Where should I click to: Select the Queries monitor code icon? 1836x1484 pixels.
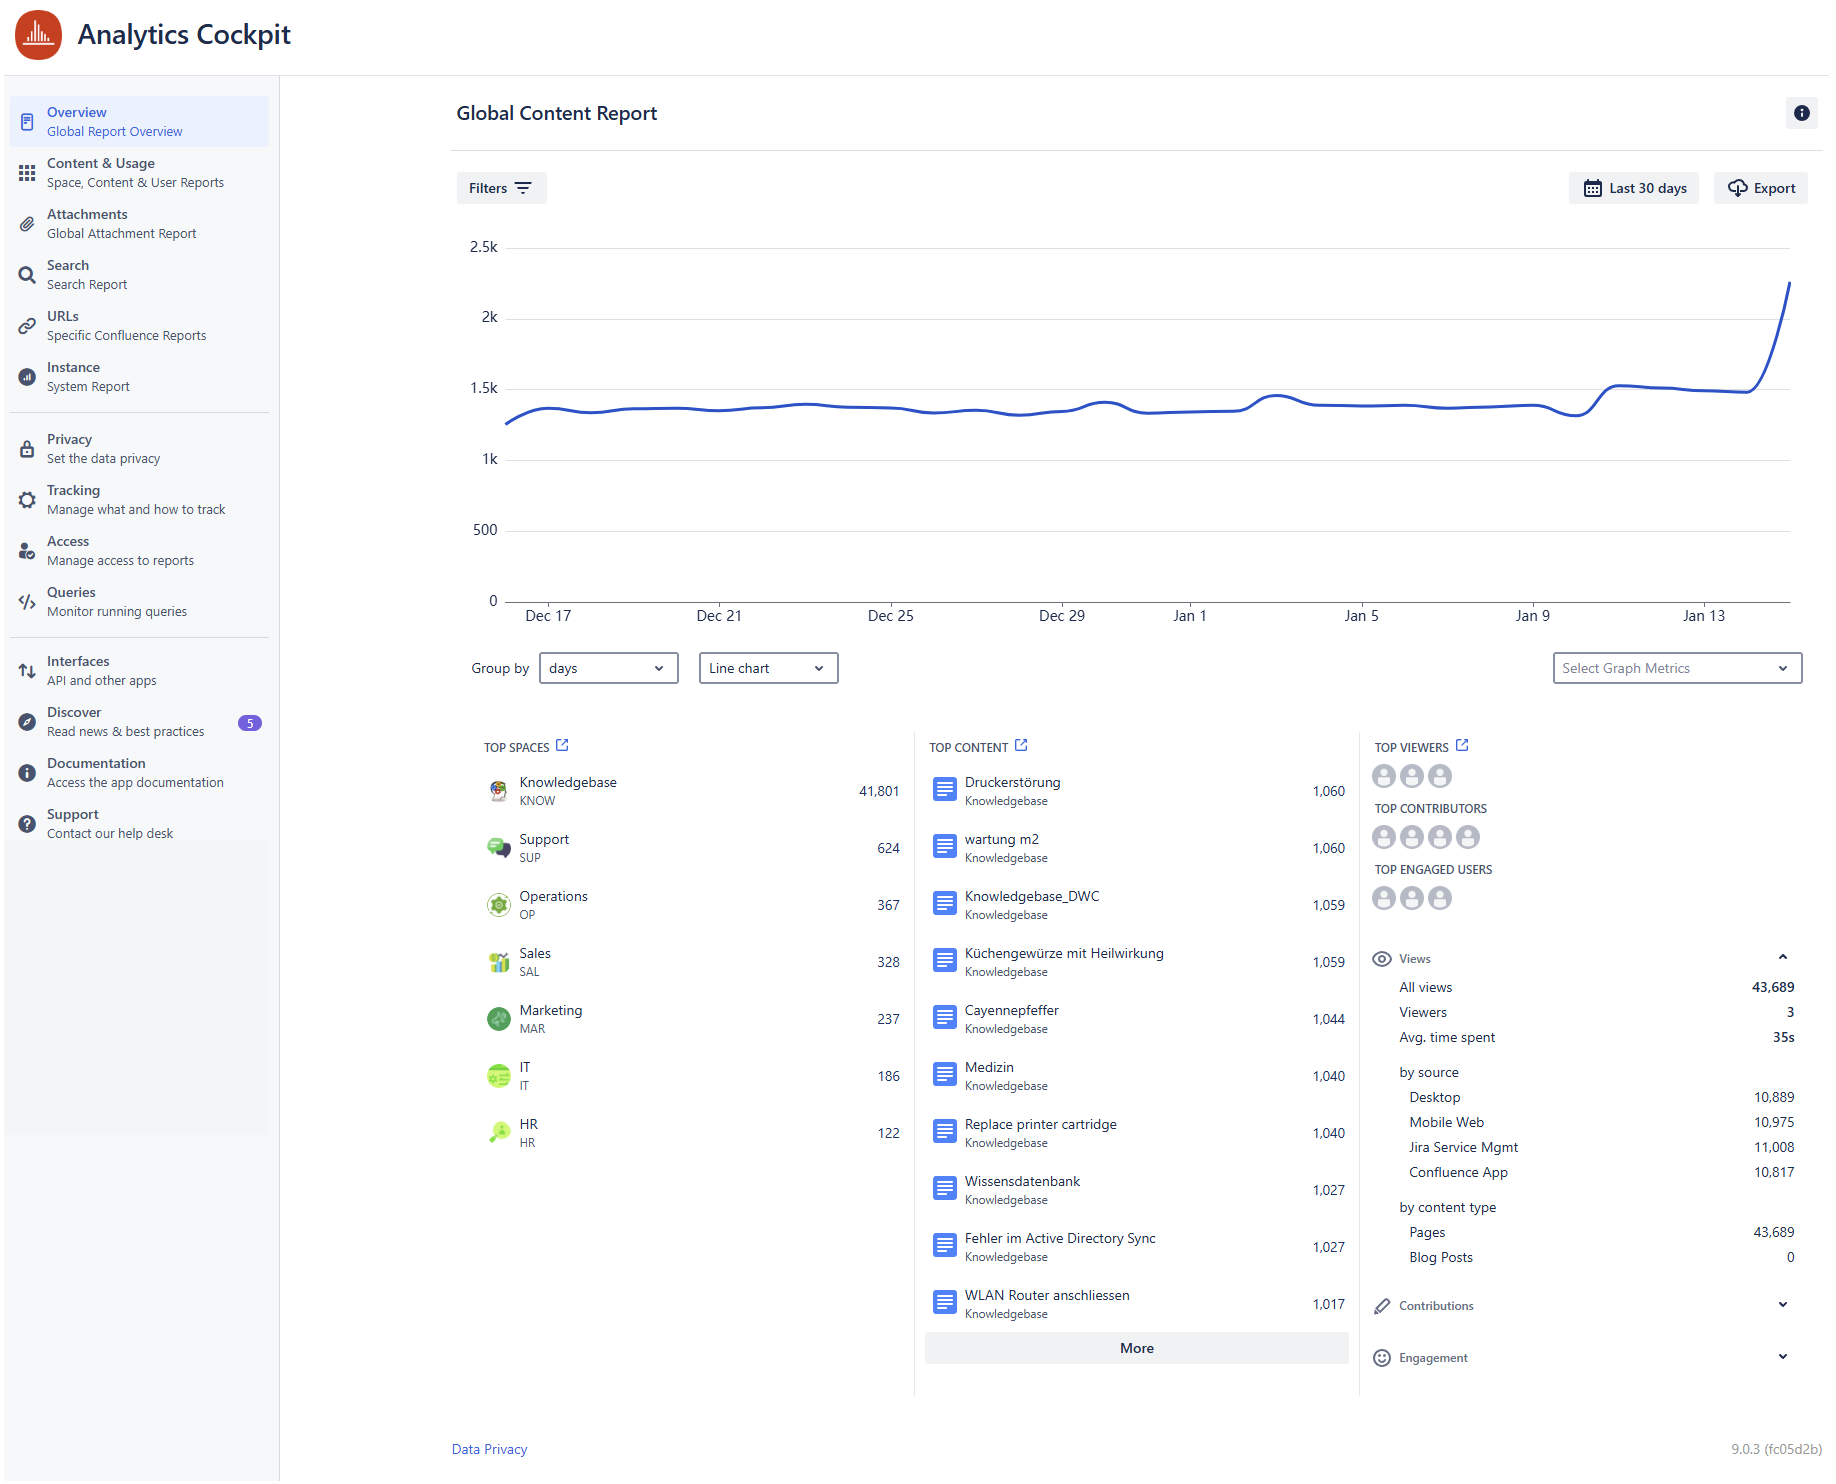tap(27, 602)
